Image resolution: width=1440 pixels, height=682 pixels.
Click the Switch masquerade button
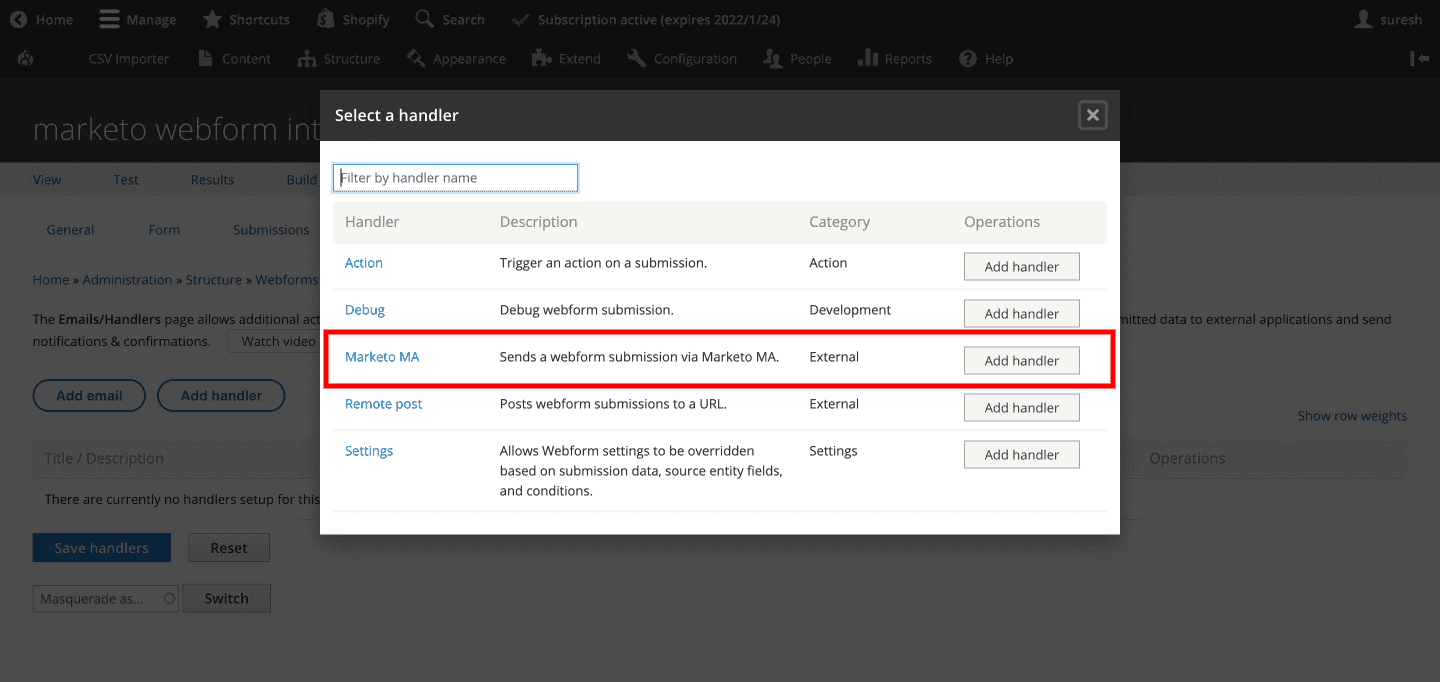coord(226,599)
